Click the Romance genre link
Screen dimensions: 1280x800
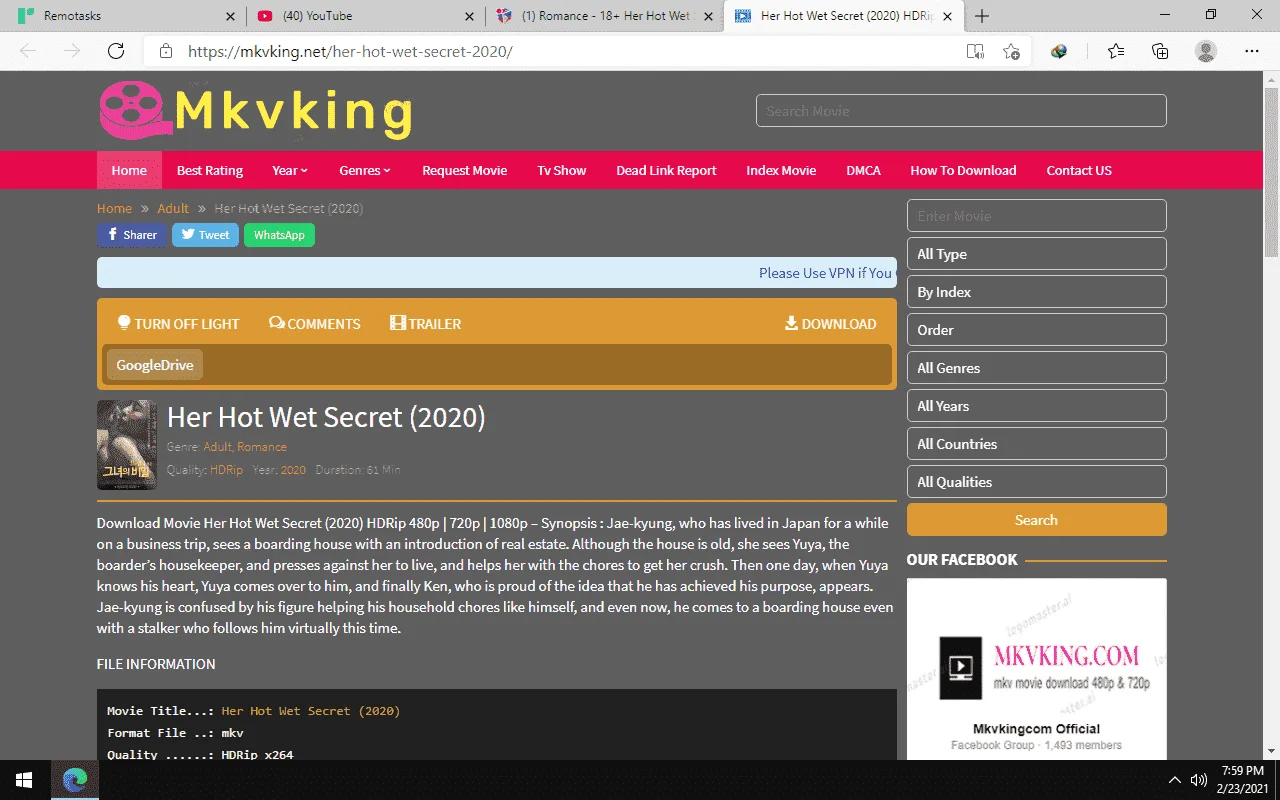point(262,447)
